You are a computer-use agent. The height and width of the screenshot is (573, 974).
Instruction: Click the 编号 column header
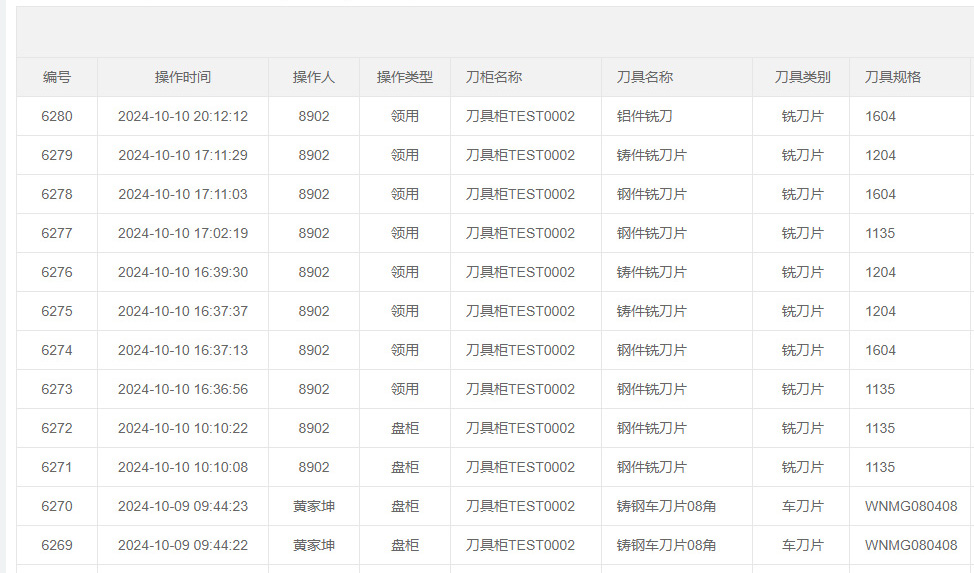click(57, 77)
